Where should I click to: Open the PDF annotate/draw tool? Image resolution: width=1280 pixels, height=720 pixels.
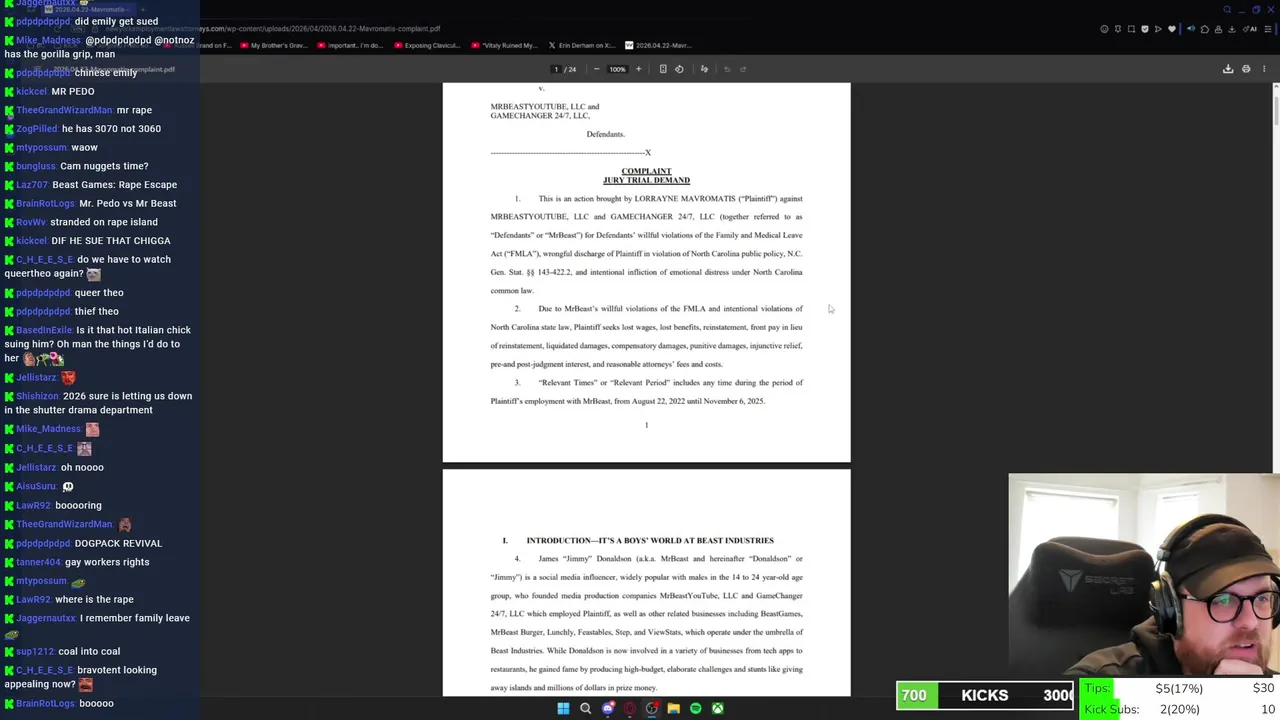[704, 69]
